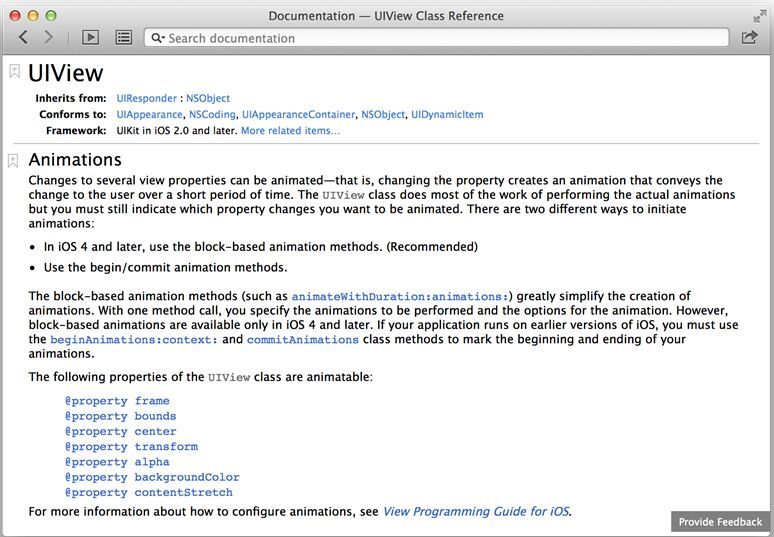Viewport: 774px width, 537px height.
Task: Follow beginAnimations:context: link
Action: (134, 340)
